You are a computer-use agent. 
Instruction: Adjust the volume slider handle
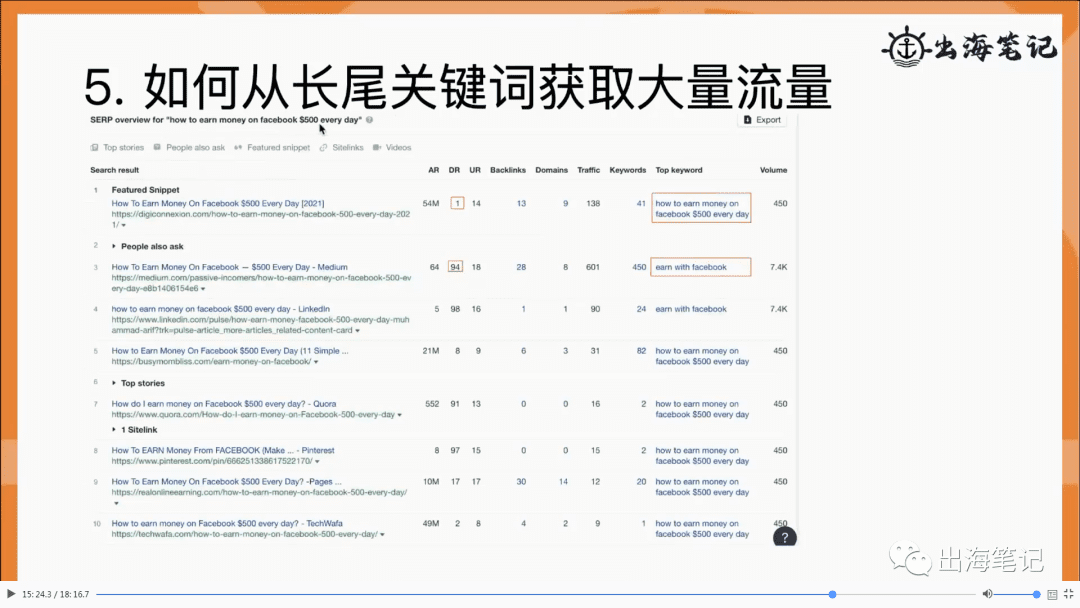pyautogui.click(x=1036, y=594)
